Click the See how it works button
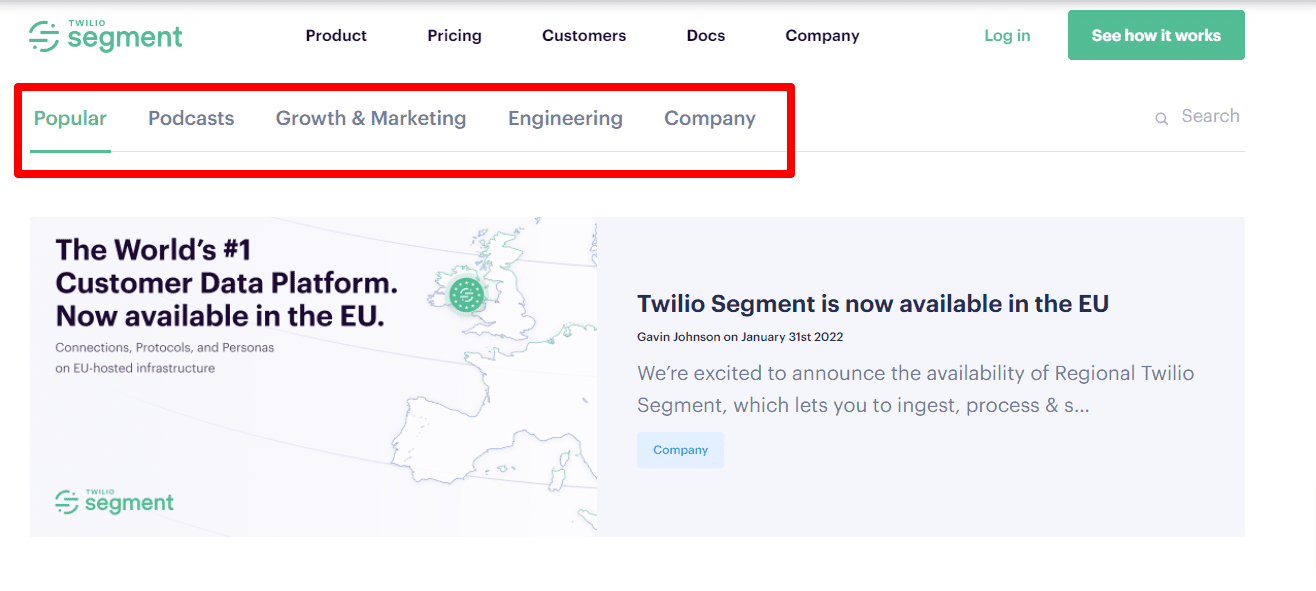This screenshot has width=1316, height=591. (x=1156, y=35)
